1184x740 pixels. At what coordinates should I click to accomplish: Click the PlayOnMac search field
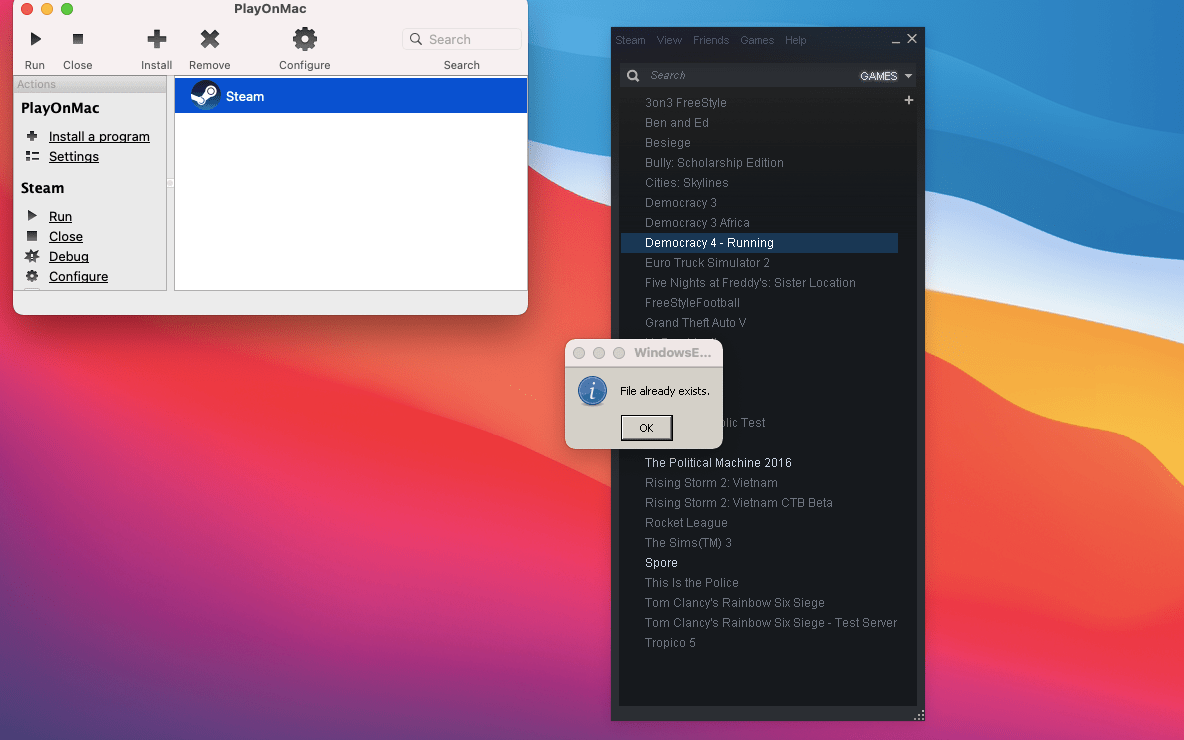462,39
